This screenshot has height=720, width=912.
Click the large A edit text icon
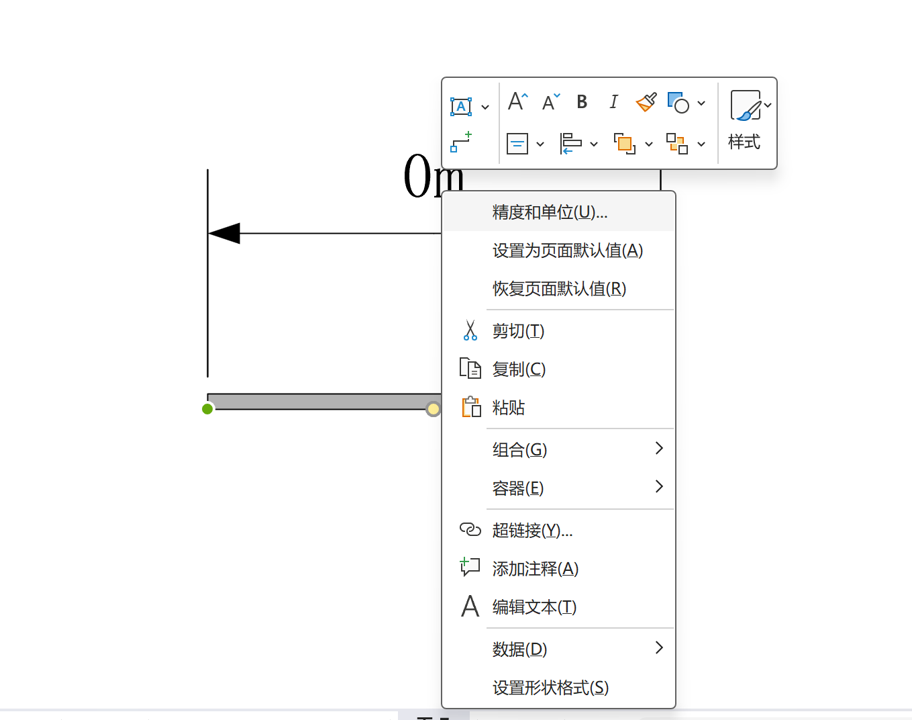click(x=470, y=606)
